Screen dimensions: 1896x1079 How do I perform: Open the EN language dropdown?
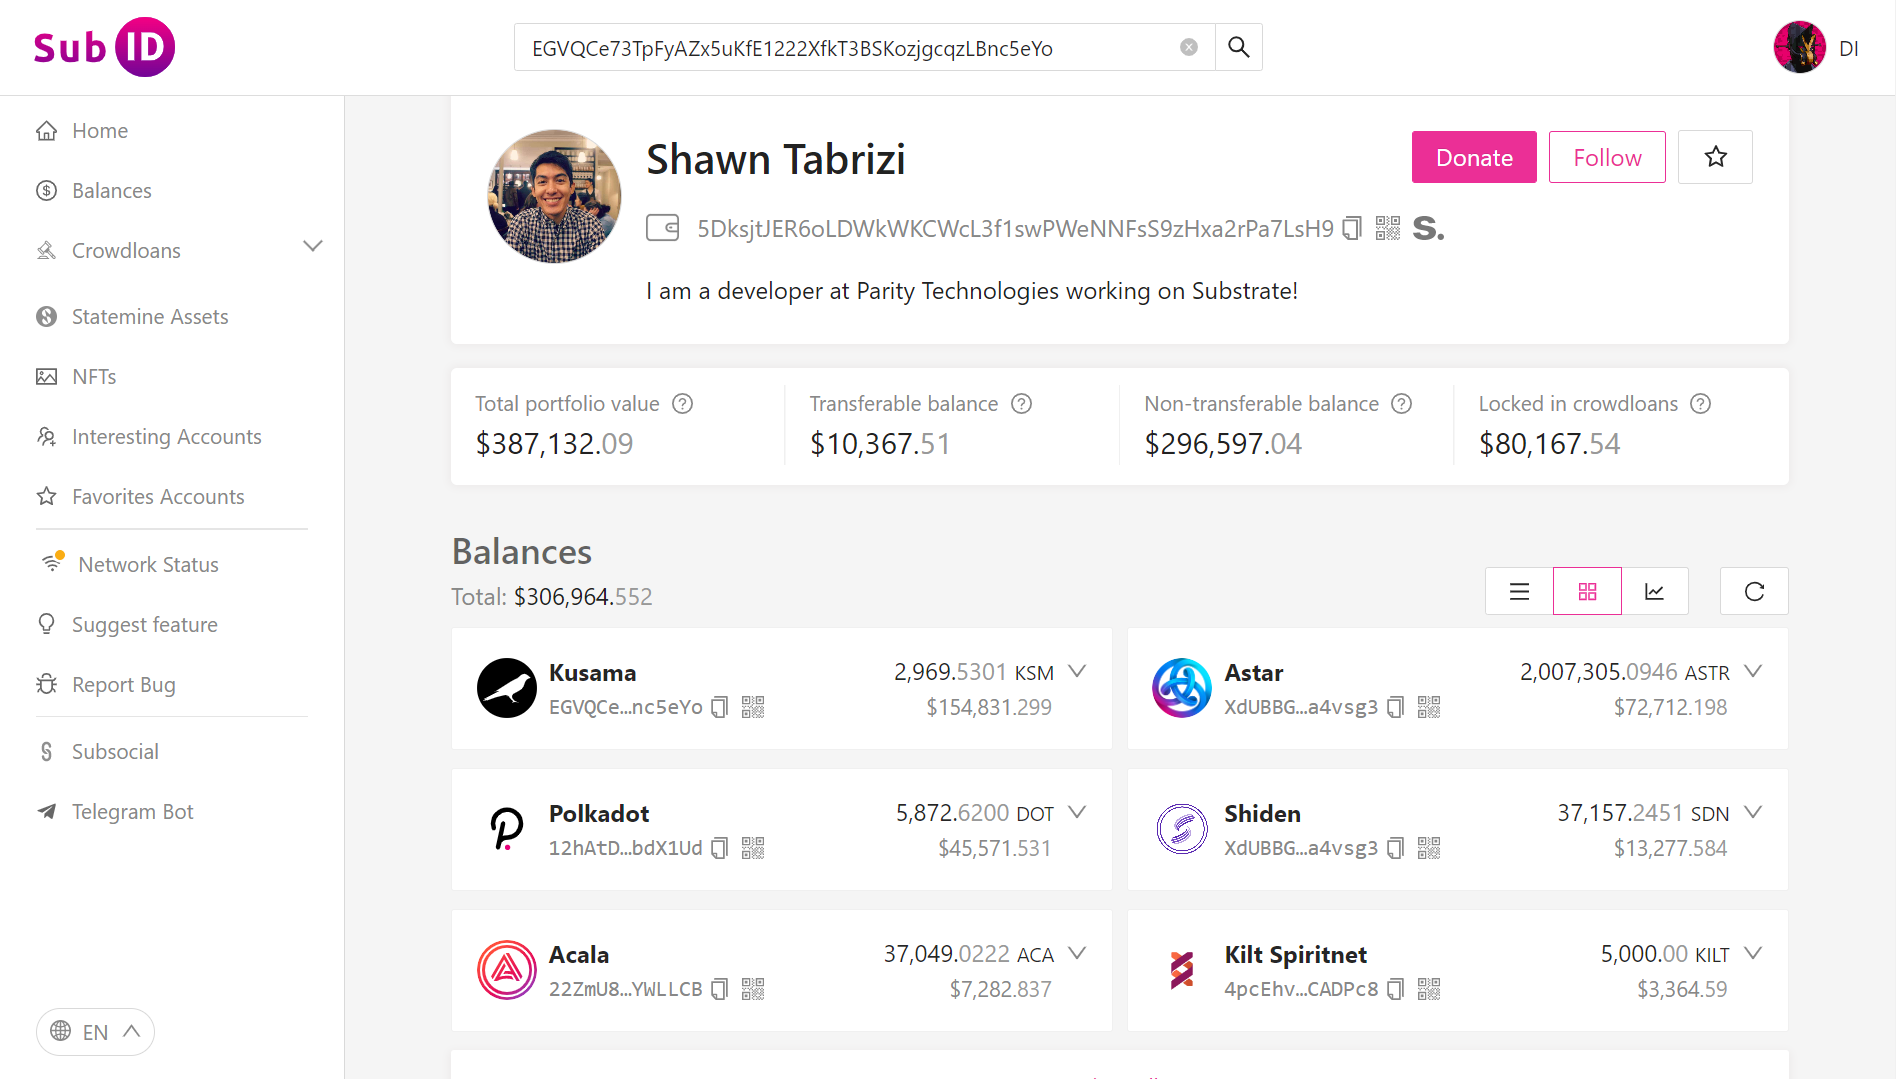[x=95, y=1032]
